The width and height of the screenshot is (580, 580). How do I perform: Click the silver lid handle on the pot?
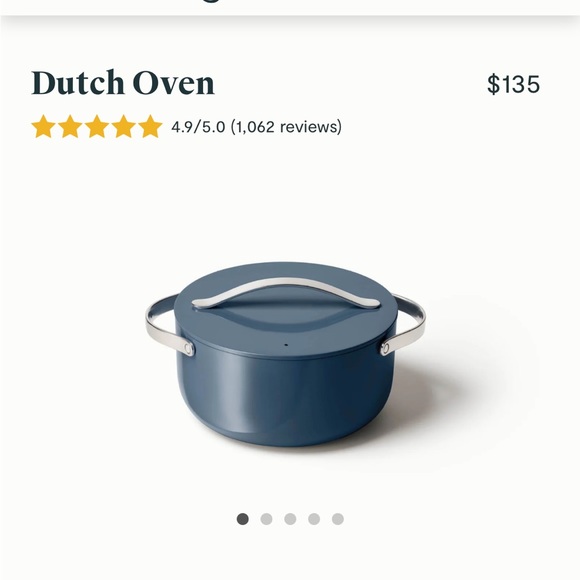[x=286, y=293]
